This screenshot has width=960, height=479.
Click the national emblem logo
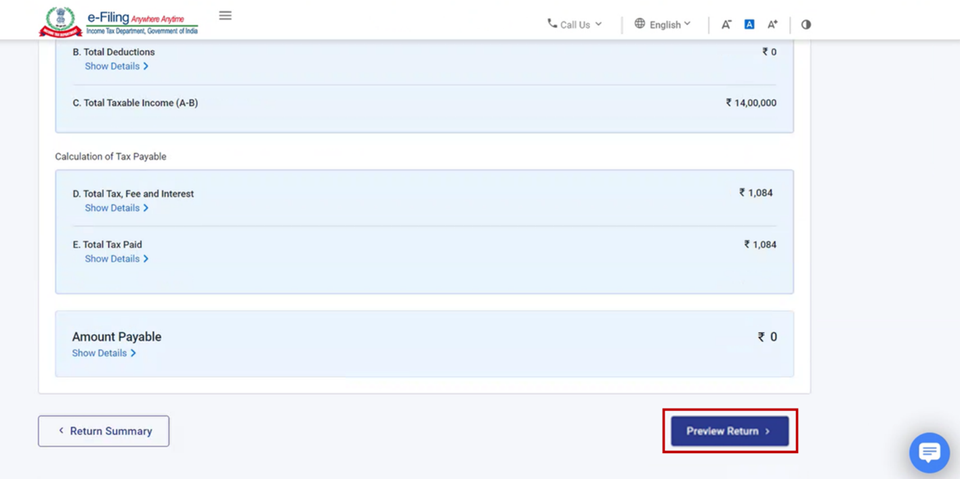tap(60, 20)
